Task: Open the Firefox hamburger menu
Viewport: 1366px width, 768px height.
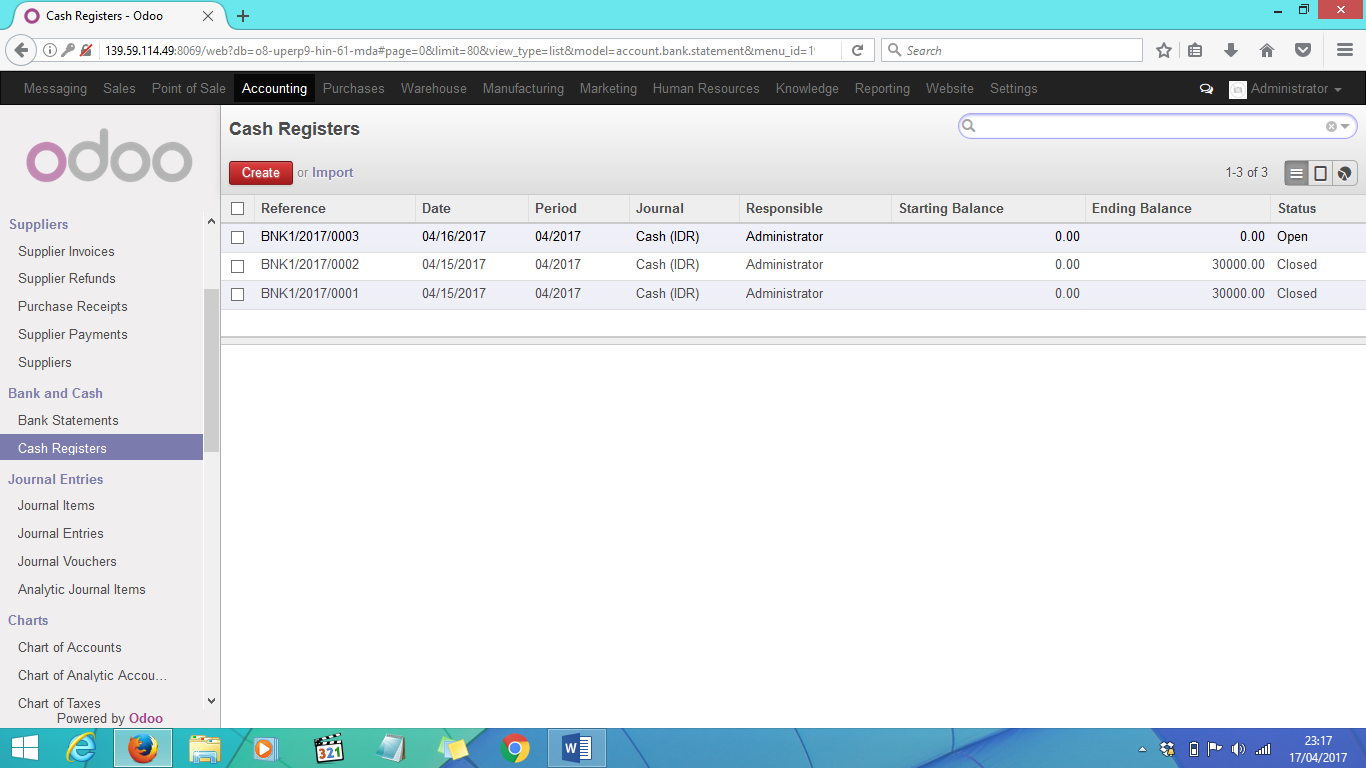Action: point(1345,50)
